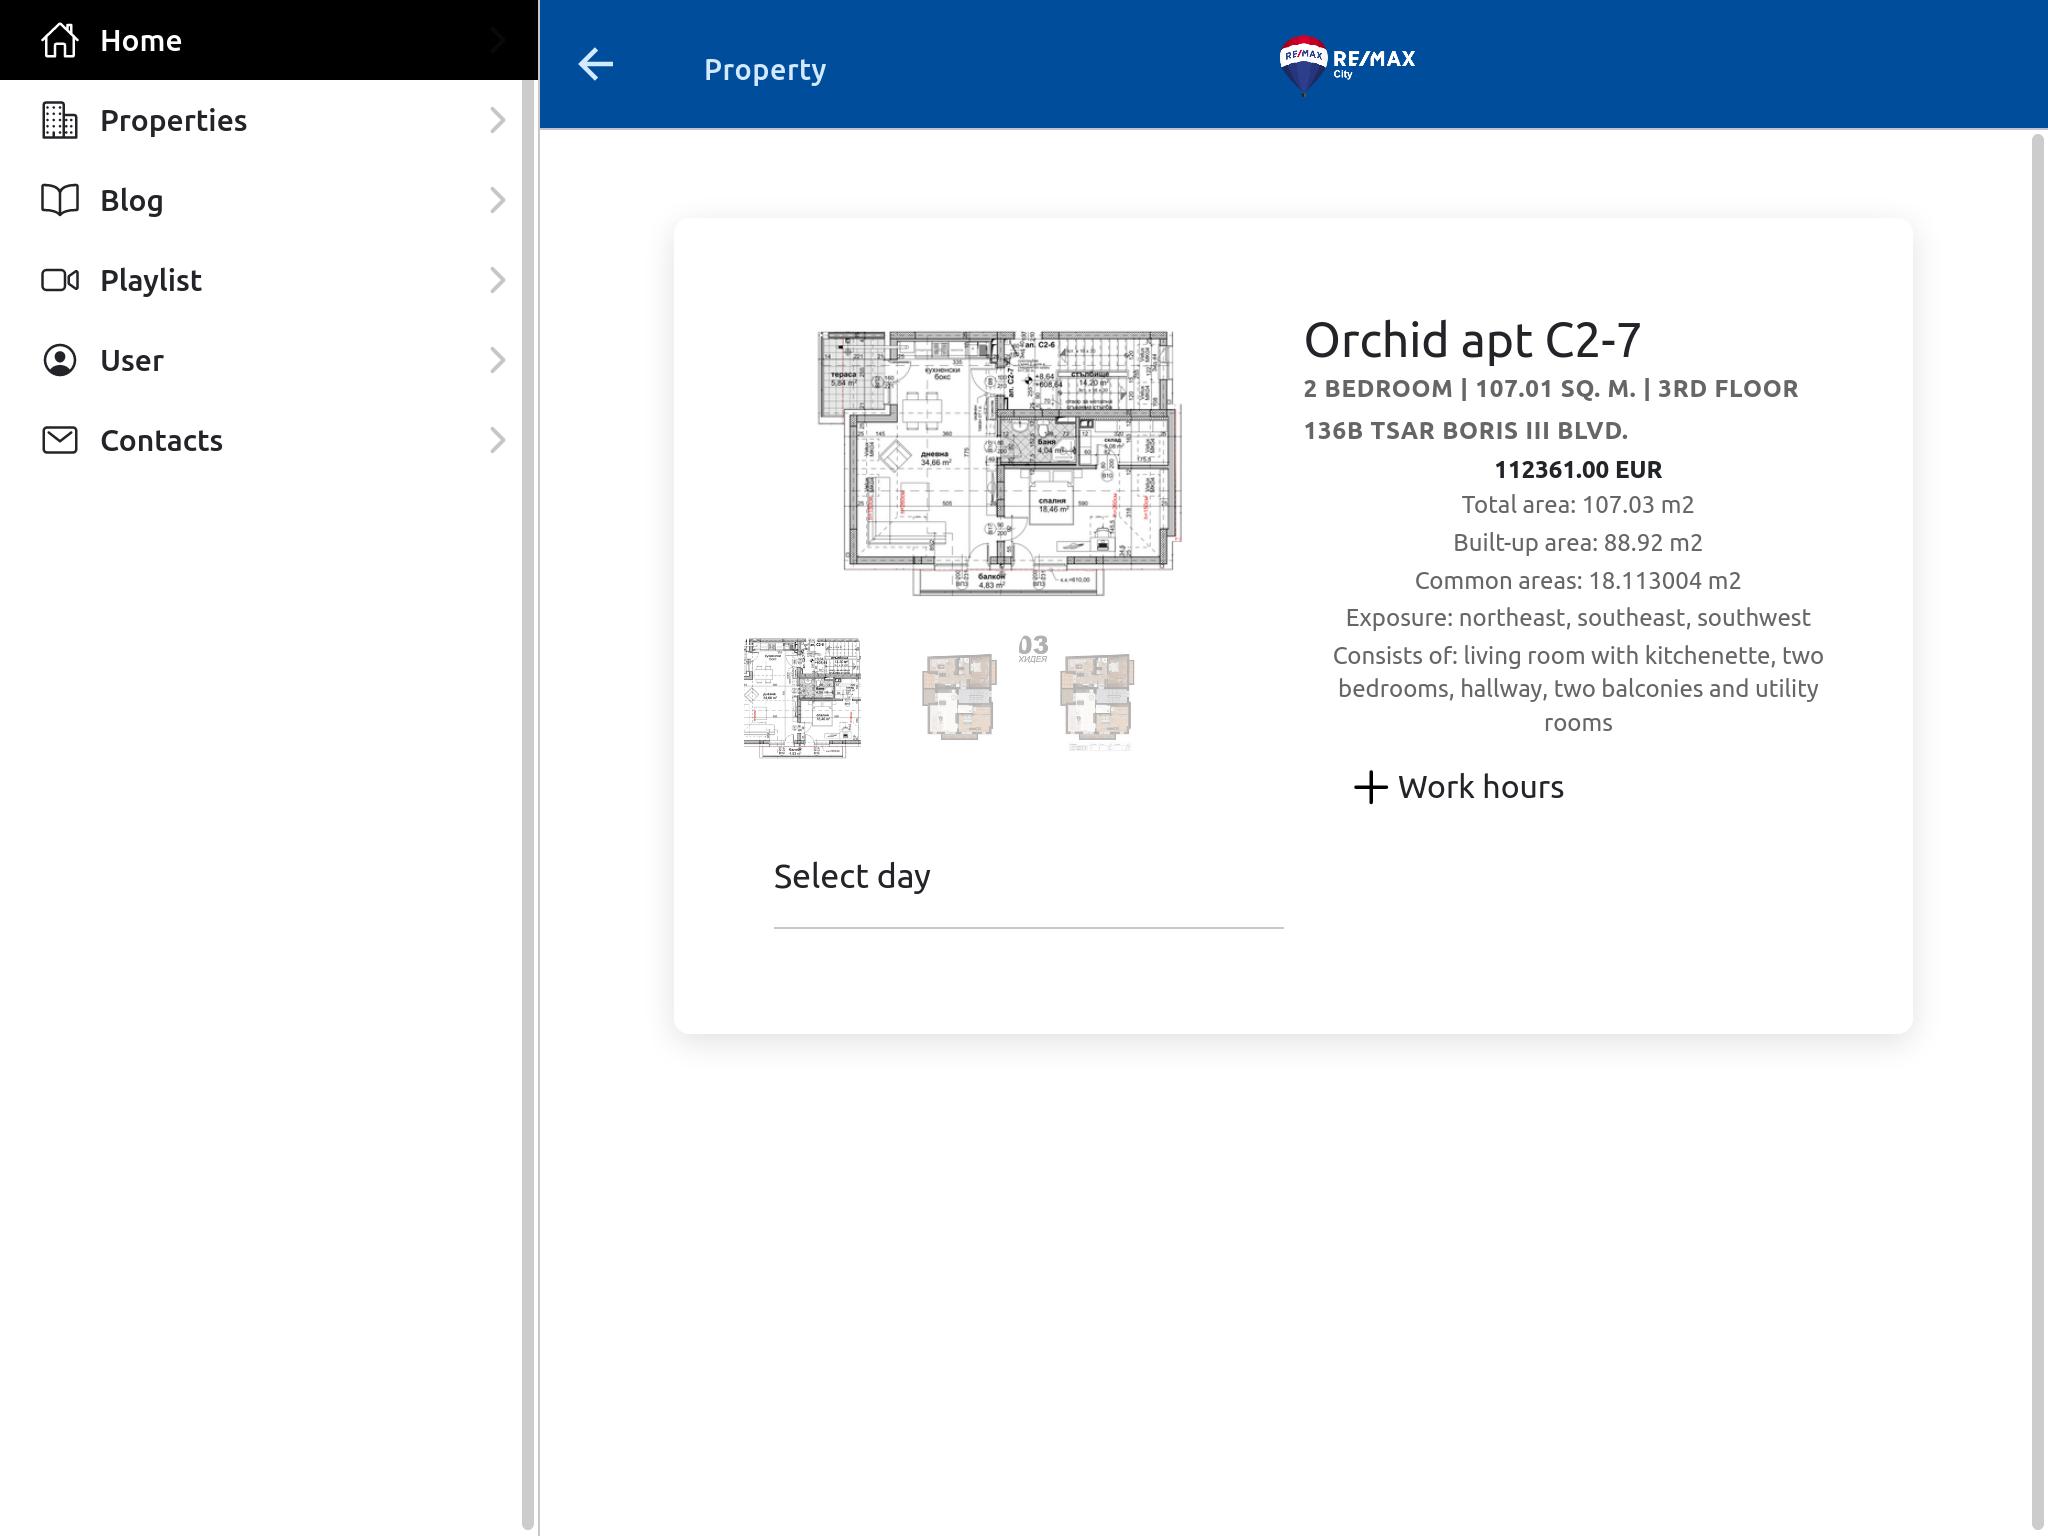Select the second colored layout thumbnail
The width and height of the screenshot is (2048, 1536).
pyautogui.click(x=959, y=697)
